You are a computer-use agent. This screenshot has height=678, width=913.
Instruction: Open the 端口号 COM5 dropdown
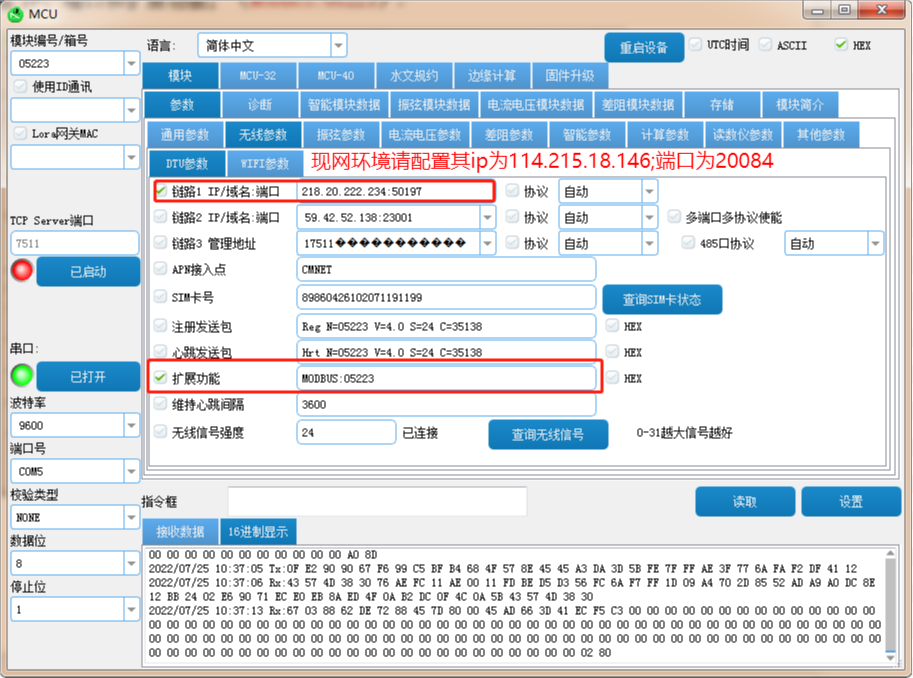[131, 471]
